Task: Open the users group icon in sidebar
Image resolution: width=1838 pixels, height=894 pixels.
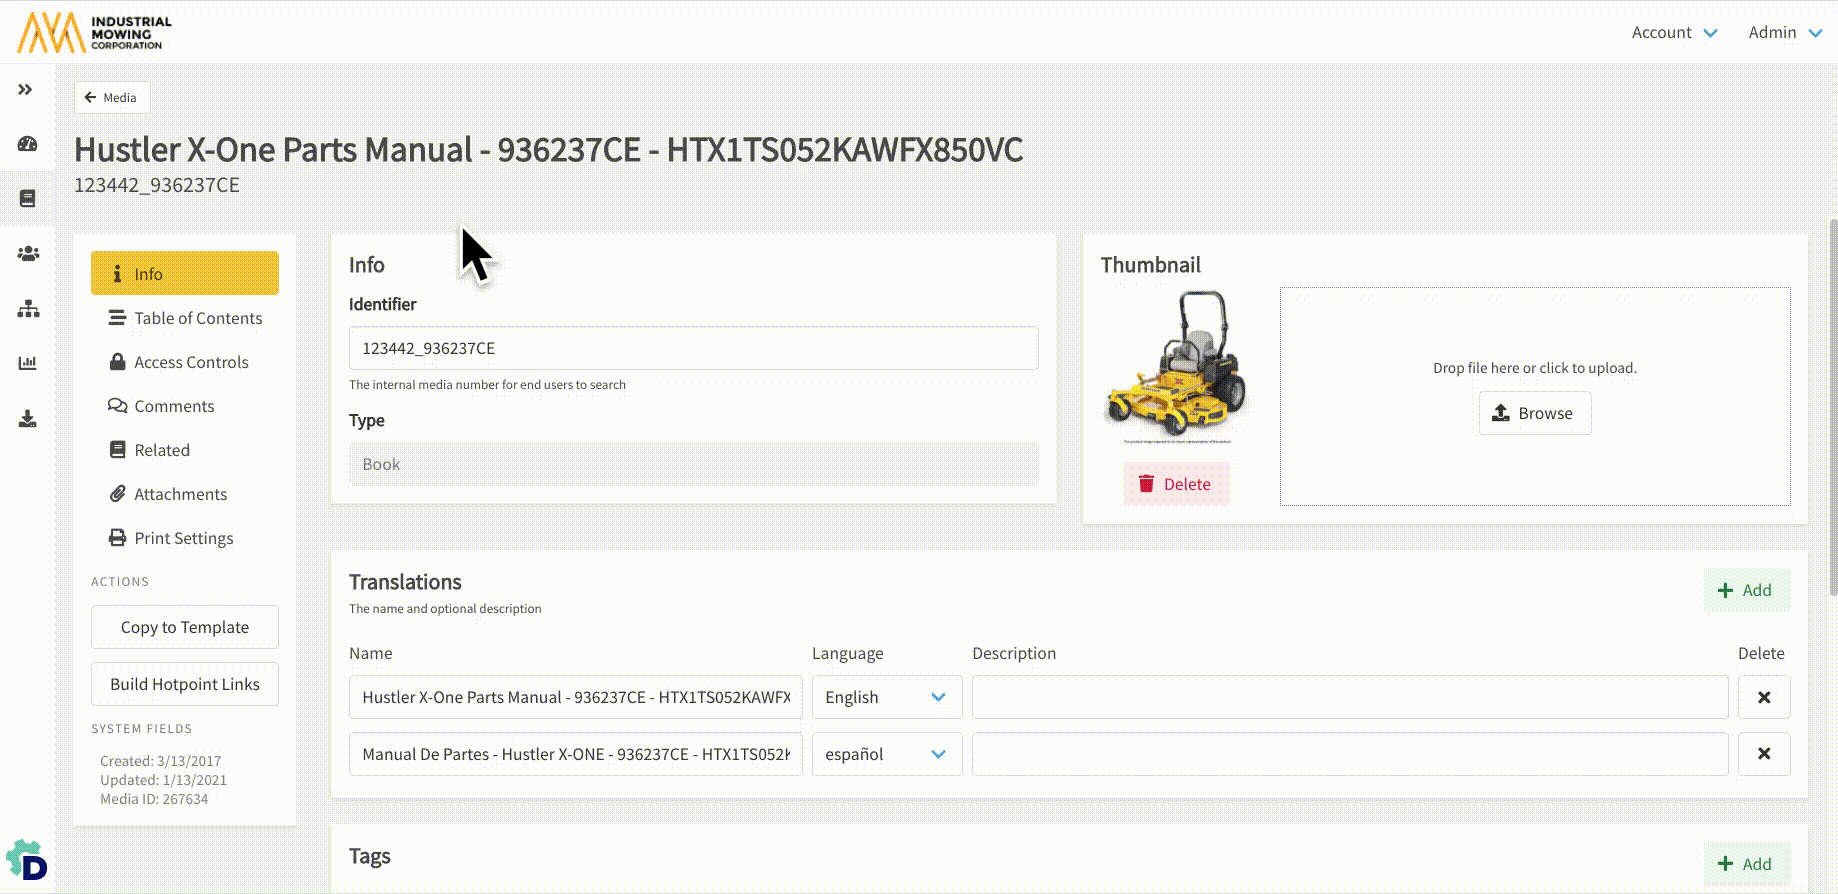Action: click(x=28, y=254)
